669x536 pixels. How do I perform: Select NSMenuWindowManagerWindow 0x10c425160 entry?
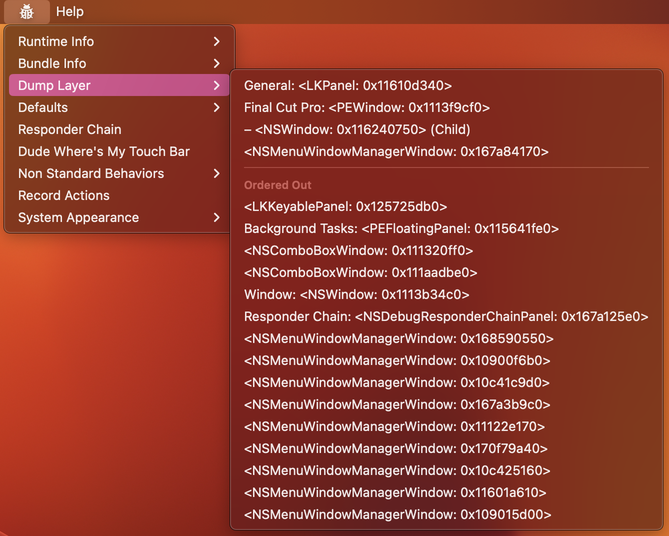(x=446, y=471)
